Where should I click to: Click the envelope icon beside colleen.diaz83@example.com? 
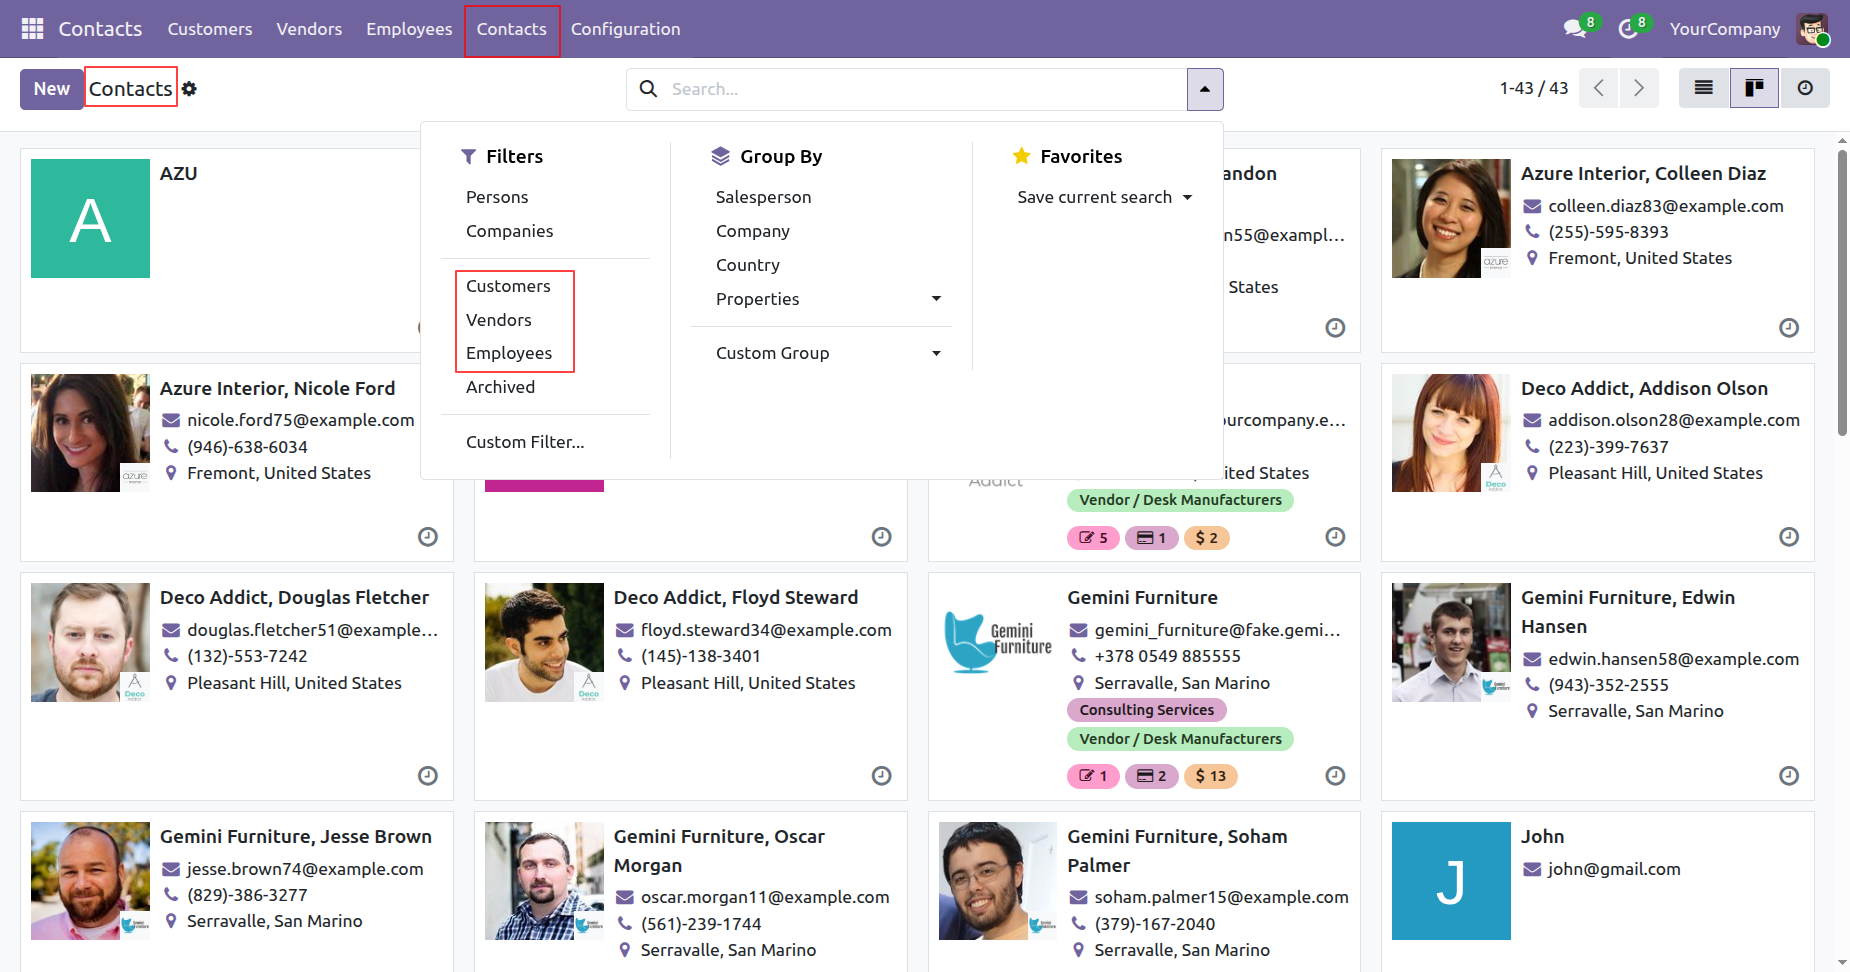[x=1532, y=206]
